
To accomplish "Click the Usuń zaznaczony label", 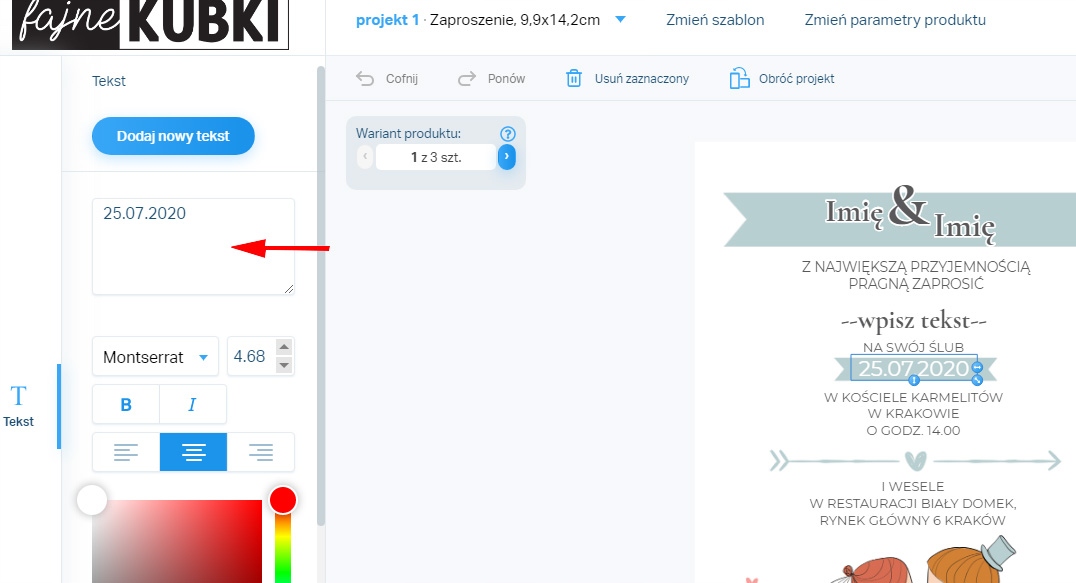I will tap(642, 79).
